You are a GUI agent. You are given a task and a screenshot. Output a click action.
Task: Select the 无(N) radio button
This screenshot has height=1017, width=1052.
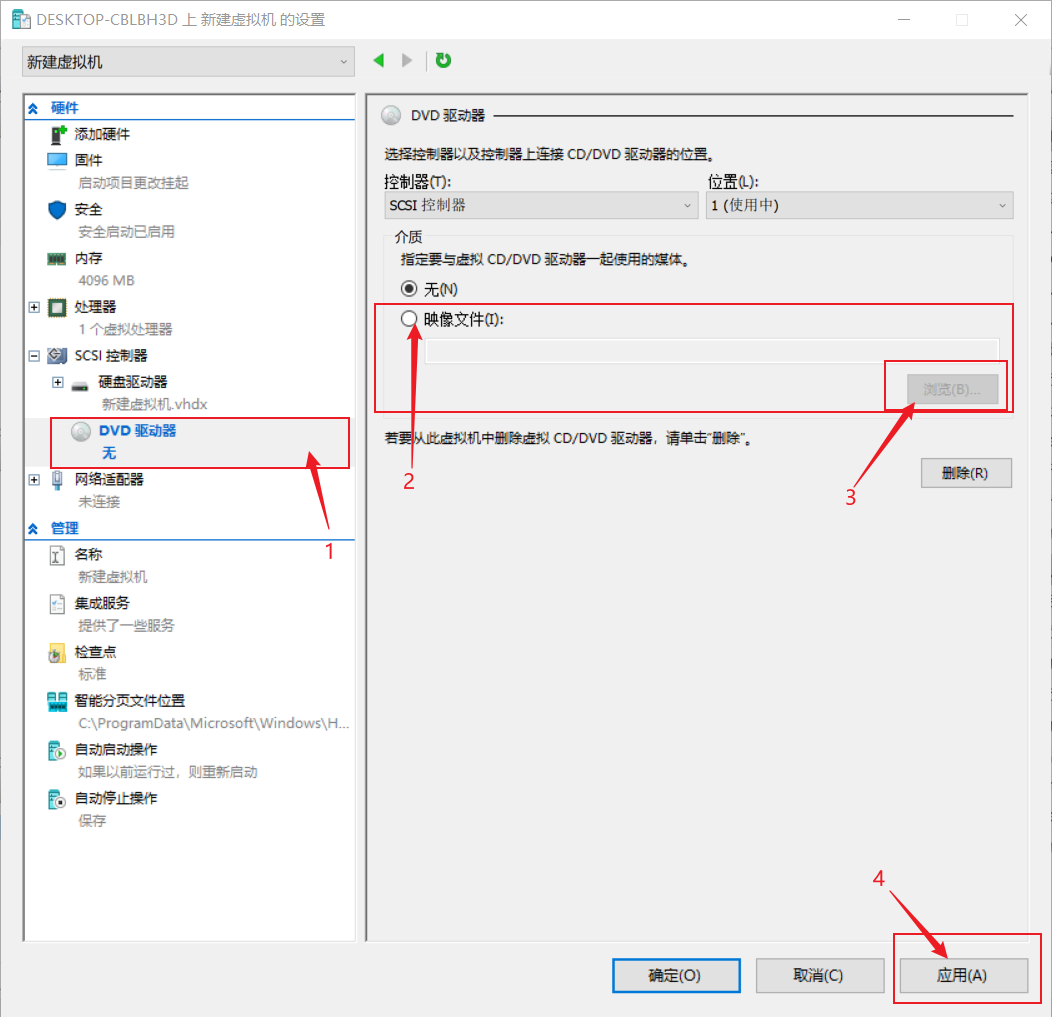(x=408, y=289)
